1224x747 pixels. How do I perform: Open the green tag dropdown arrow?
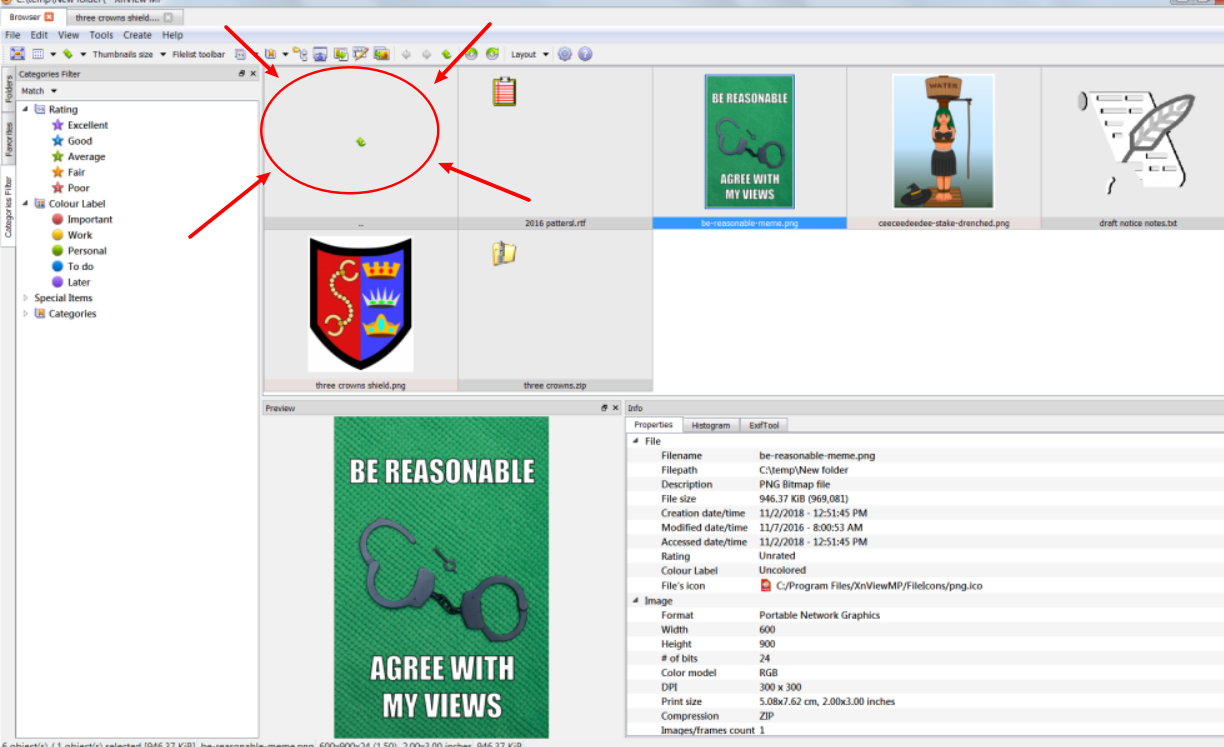pos(83,54)
